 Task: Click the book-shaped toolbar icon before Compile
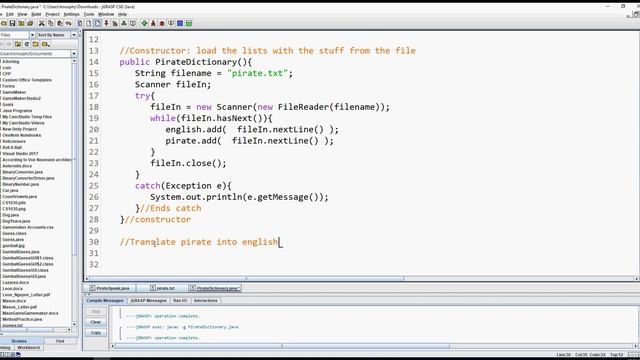pos(133,23)
